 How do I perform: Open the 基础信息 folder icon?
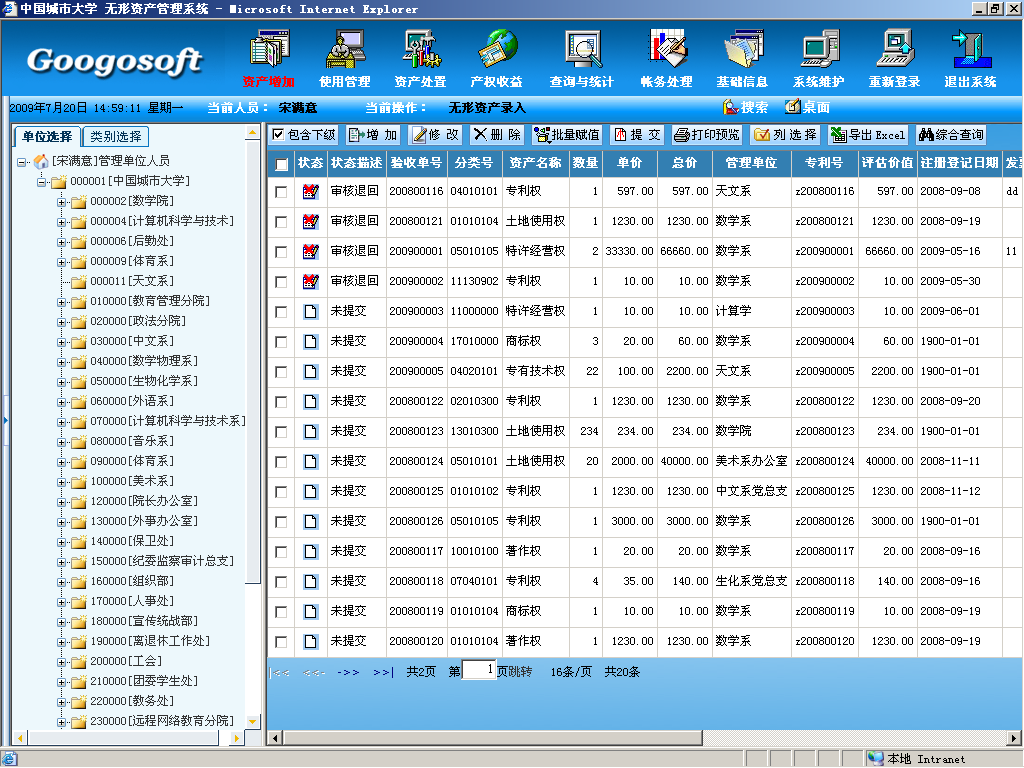click(743, 49)
